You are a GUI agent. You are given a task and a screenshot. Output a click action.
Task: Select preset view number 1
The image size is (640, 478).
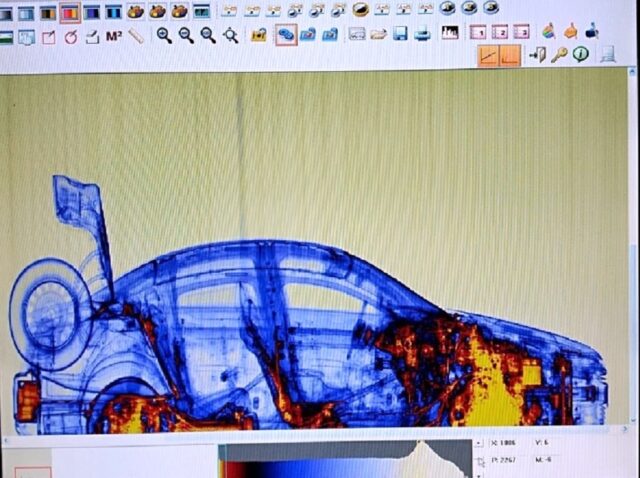click(479, 32)
